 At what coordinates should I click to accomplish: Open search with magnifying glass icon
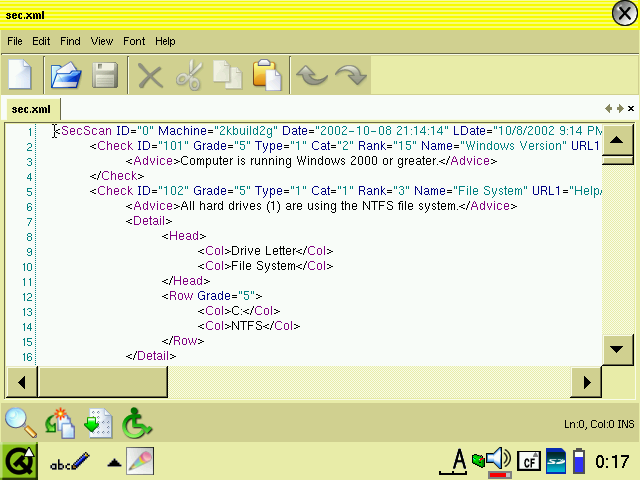coord(20,423)
